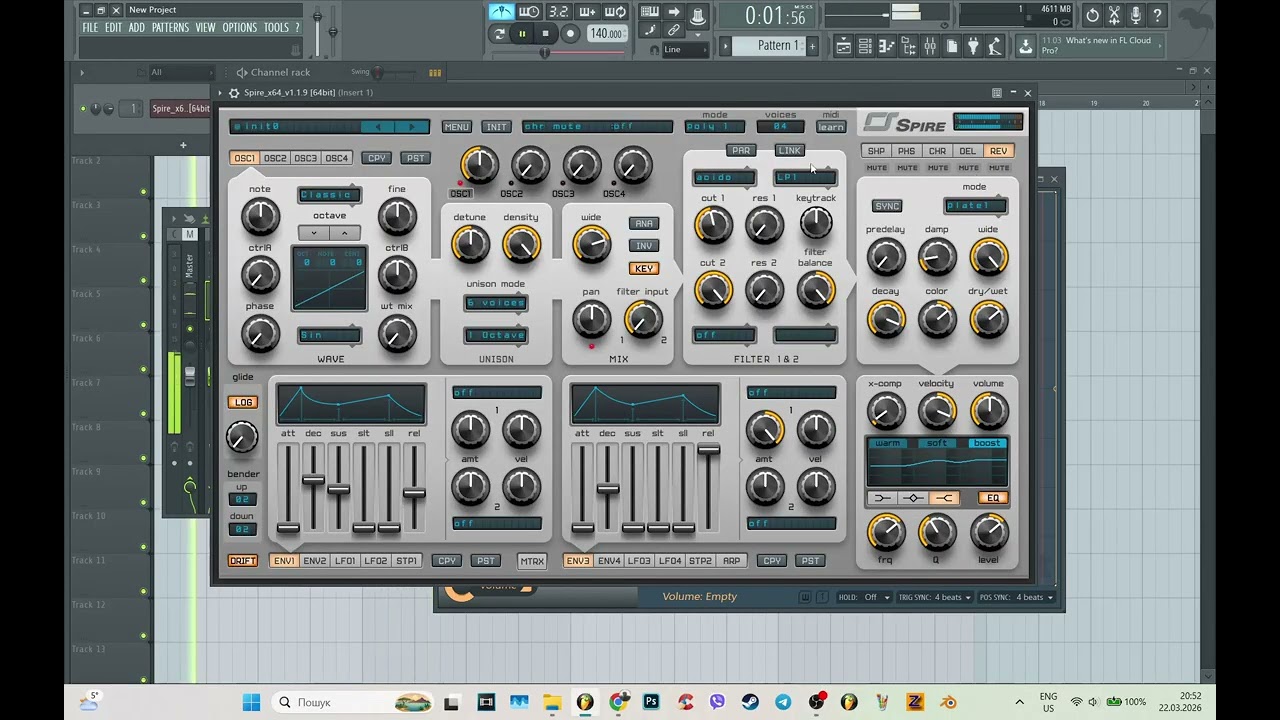Viewport: 1280px width, 720px height.
Task: Open the acido filter type dropdown
Action: point(725,178)
